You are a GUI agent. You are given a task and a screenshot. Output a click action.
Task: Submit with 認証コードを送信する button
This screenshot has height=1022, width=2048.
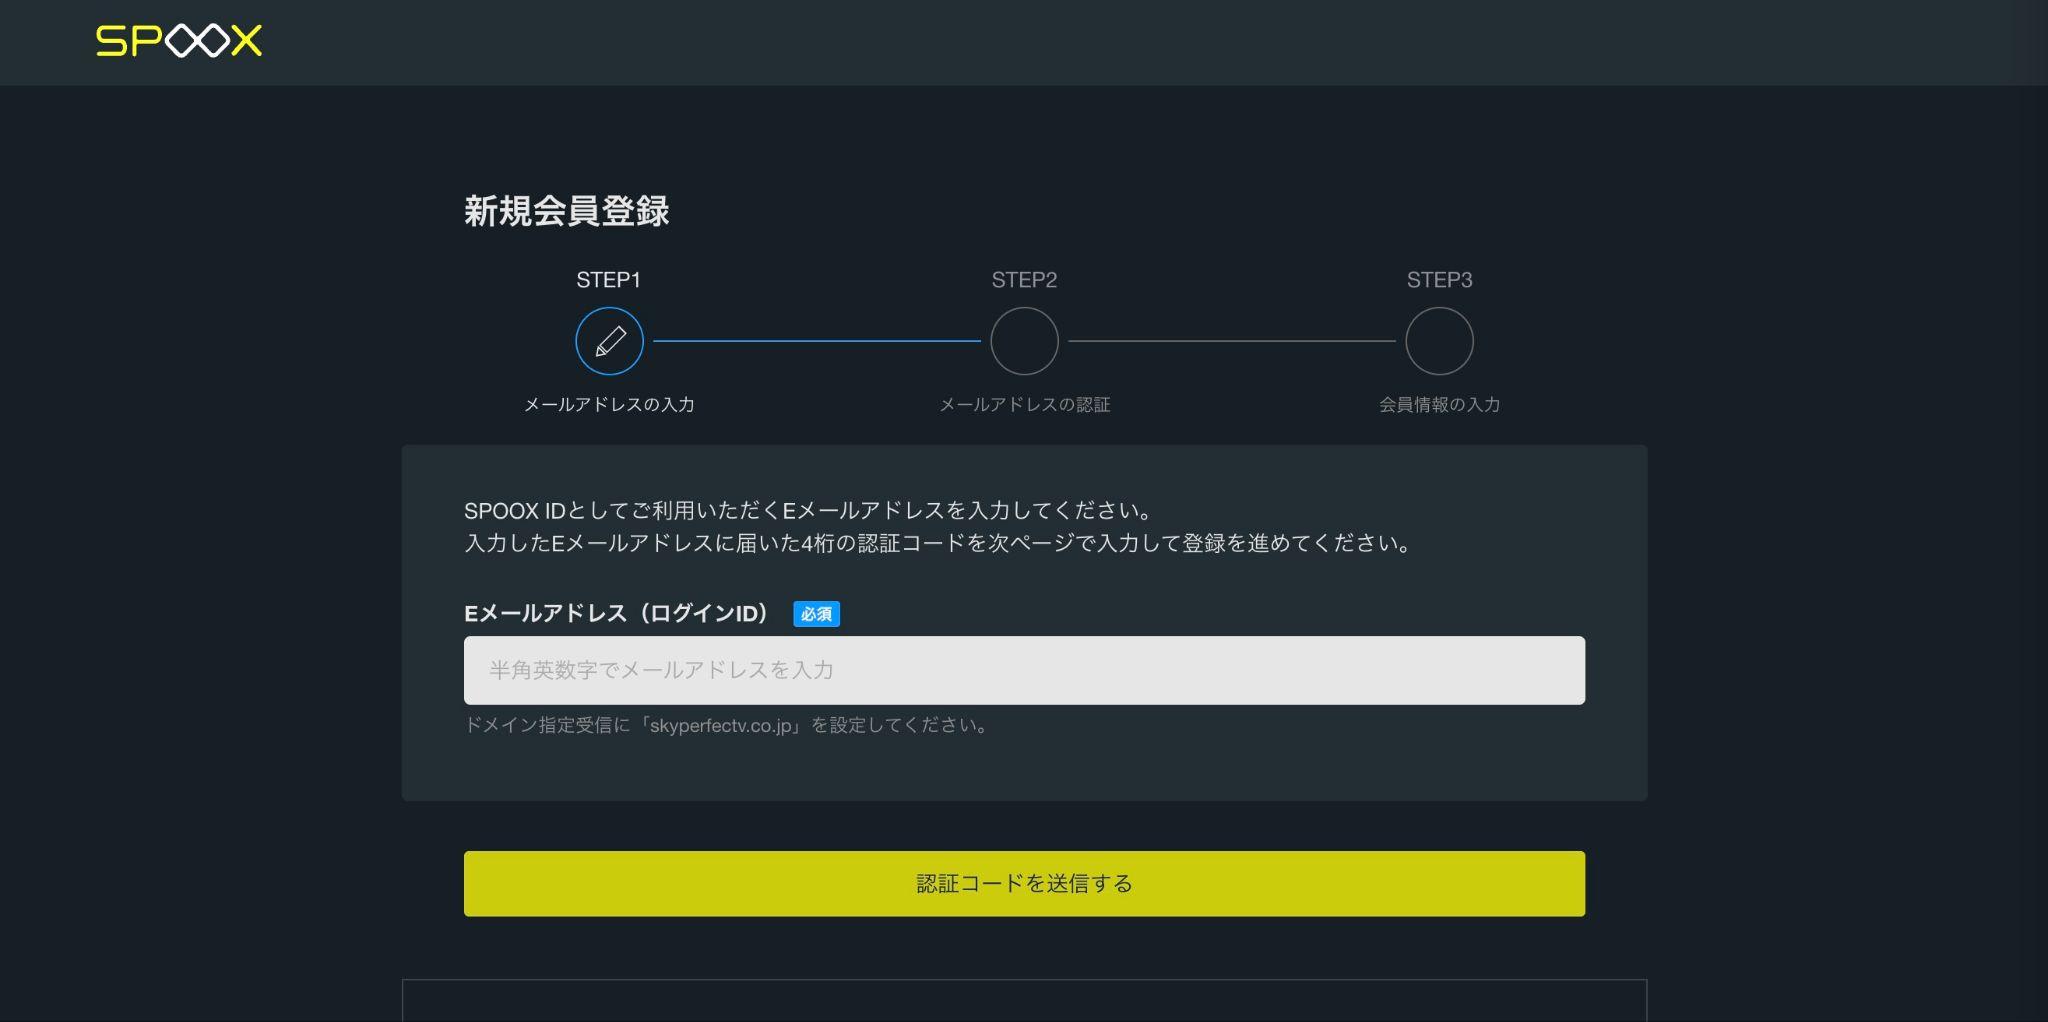coord(1024,883)
